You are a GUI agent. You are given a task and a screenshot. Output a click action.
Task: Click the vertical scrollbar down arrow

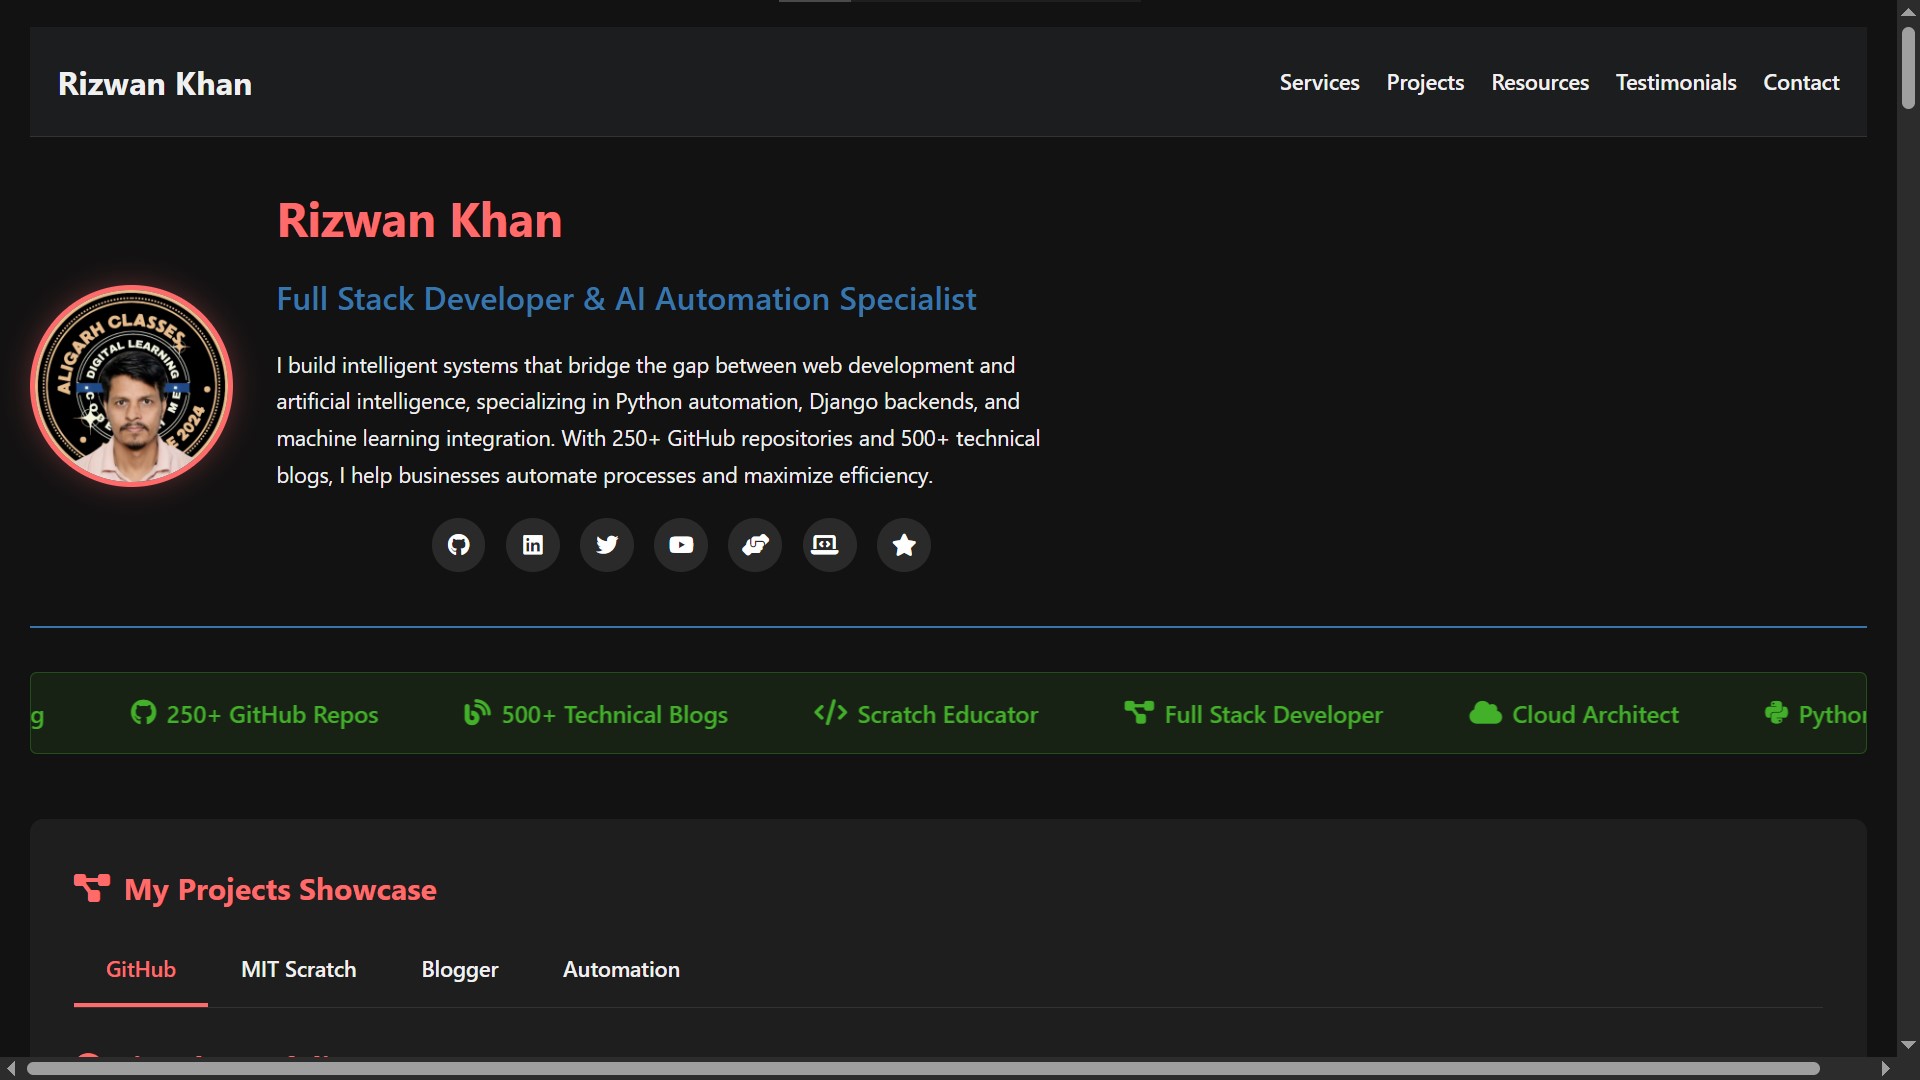click(x=1908, y=1045)
